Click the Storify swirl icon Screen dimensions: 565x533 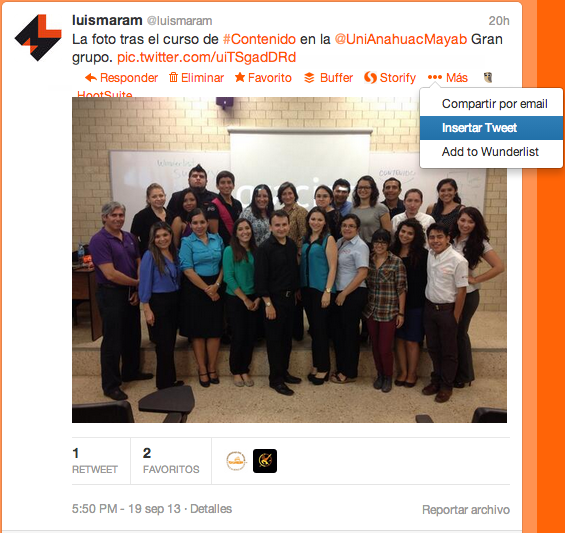click(370, 77)
